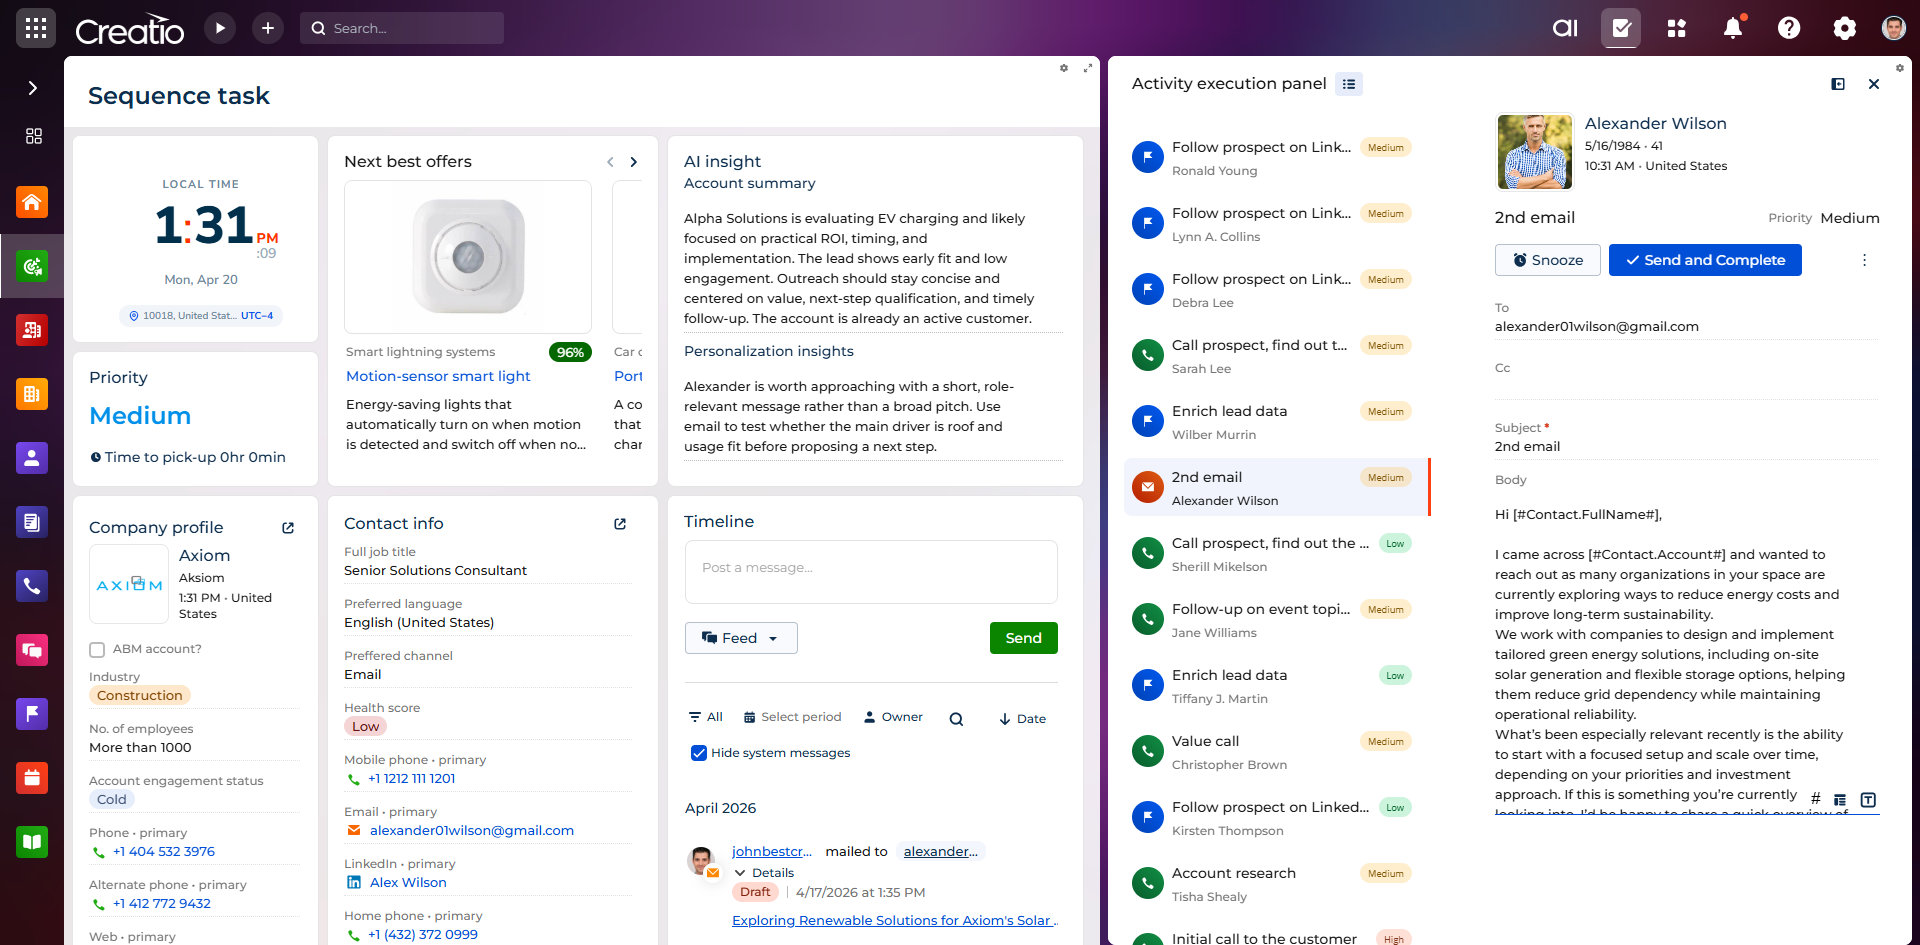Screen dimensions: 1920x945
Task: Open the help question mark icon
Action: 1789,28
